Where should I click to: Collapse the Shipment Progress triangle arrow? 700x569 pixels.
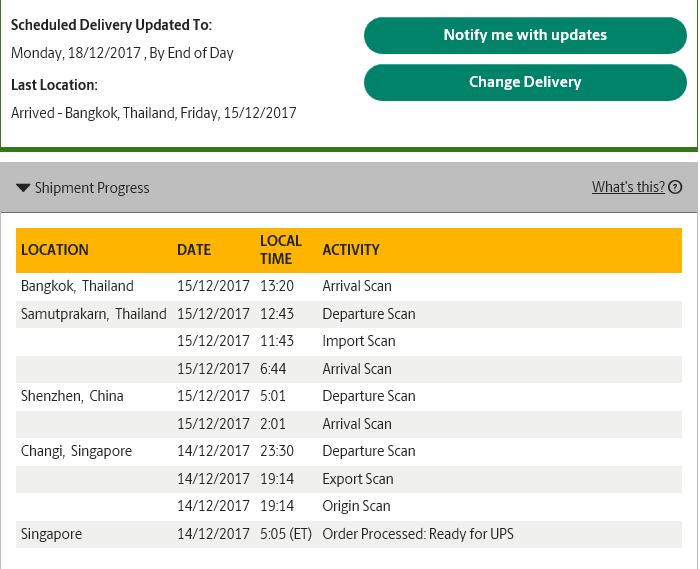click(23, 188)
